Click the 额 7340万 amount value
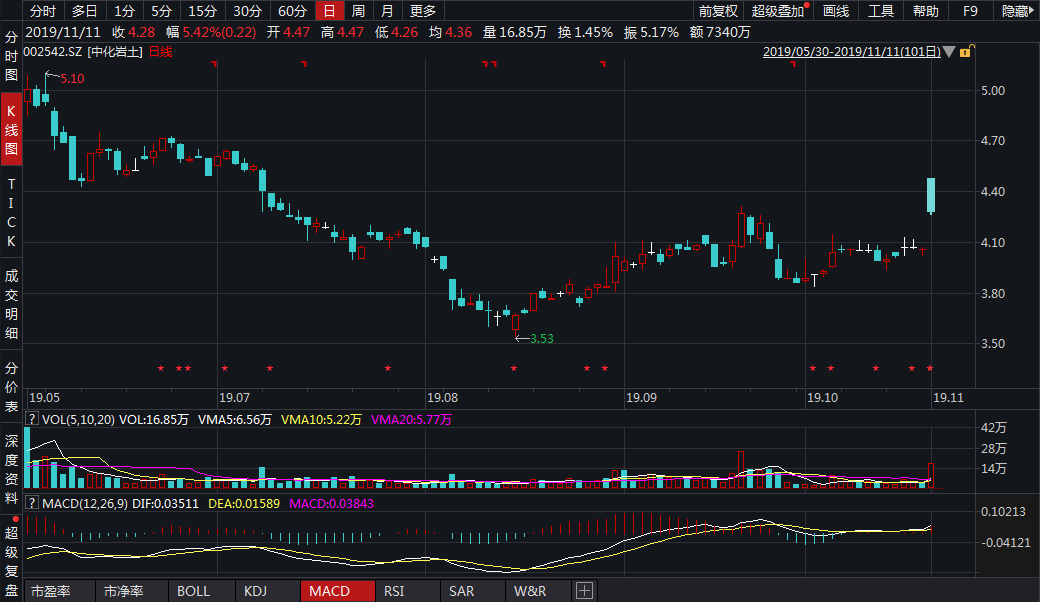The width and height of the screenshot is (1040, 602). (x=720, y=32)
